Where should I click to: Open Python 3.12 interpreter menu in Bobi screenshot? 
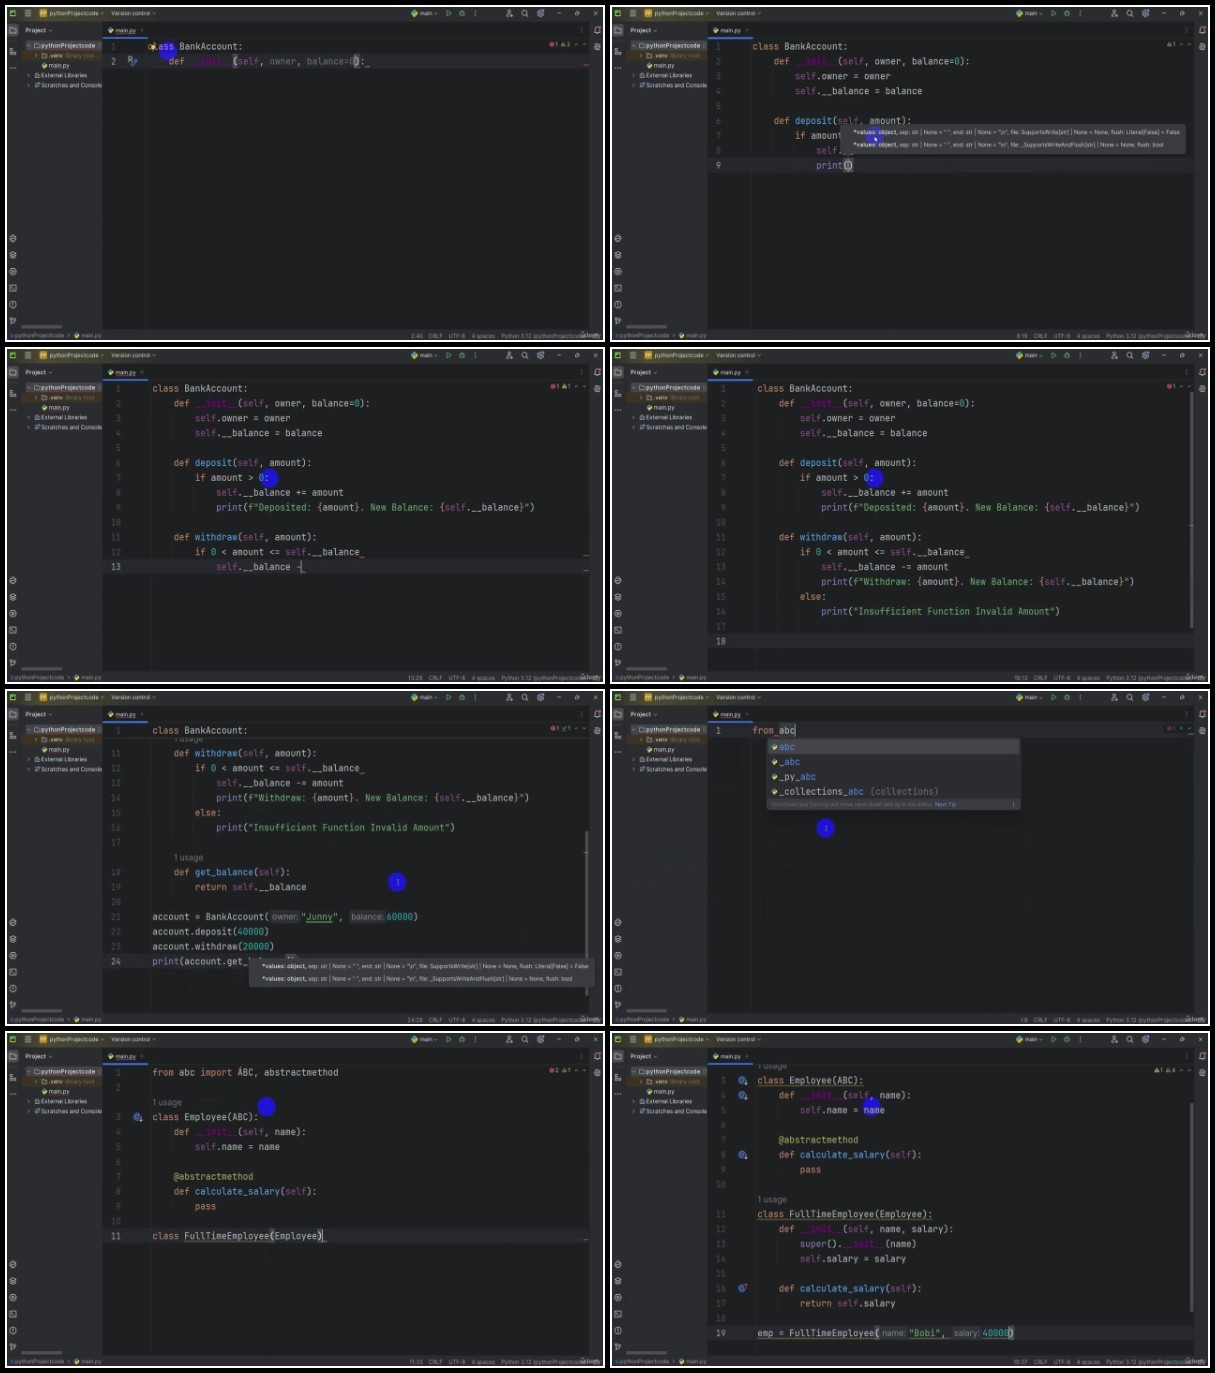pos(1152,1361)
